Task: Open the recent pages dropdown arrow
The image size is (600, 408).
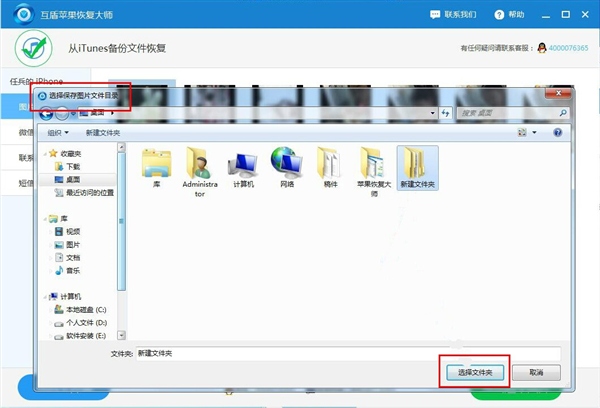Action: [73, 113]
